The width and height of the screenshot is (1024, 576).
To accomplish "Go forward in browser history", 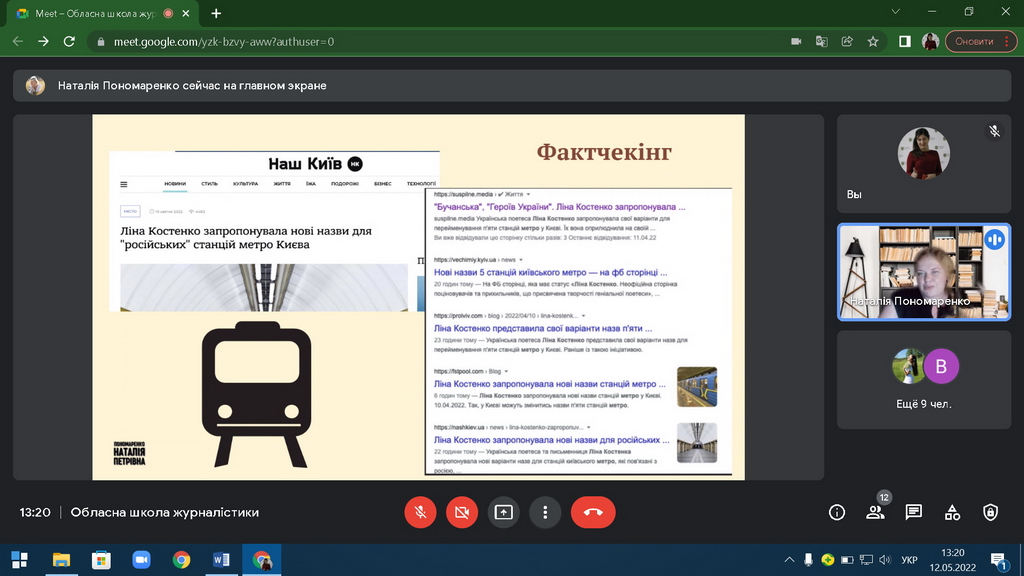I will (43, 41).
